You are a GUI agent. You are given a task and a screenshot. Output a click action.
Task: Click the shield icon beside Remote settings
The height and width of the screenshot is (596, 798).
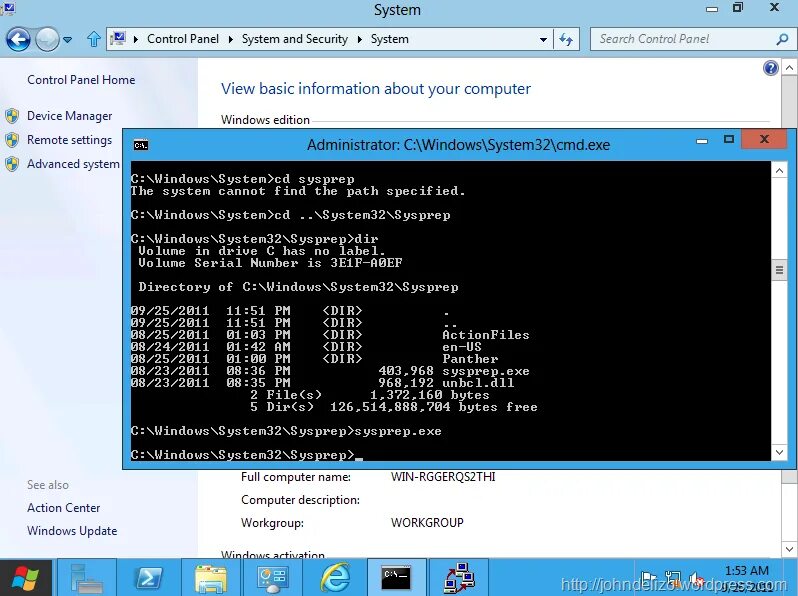(x=12, y=140)
